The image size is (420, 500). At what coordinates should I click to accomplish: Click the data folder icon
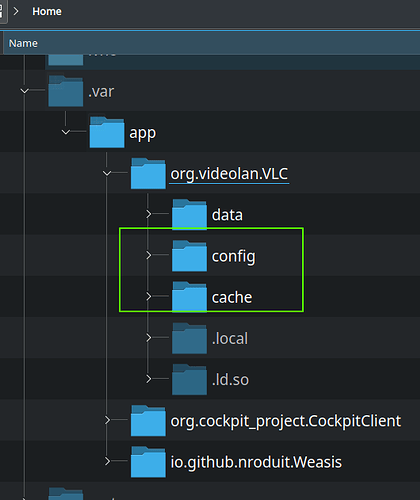(x=189, y=214)
